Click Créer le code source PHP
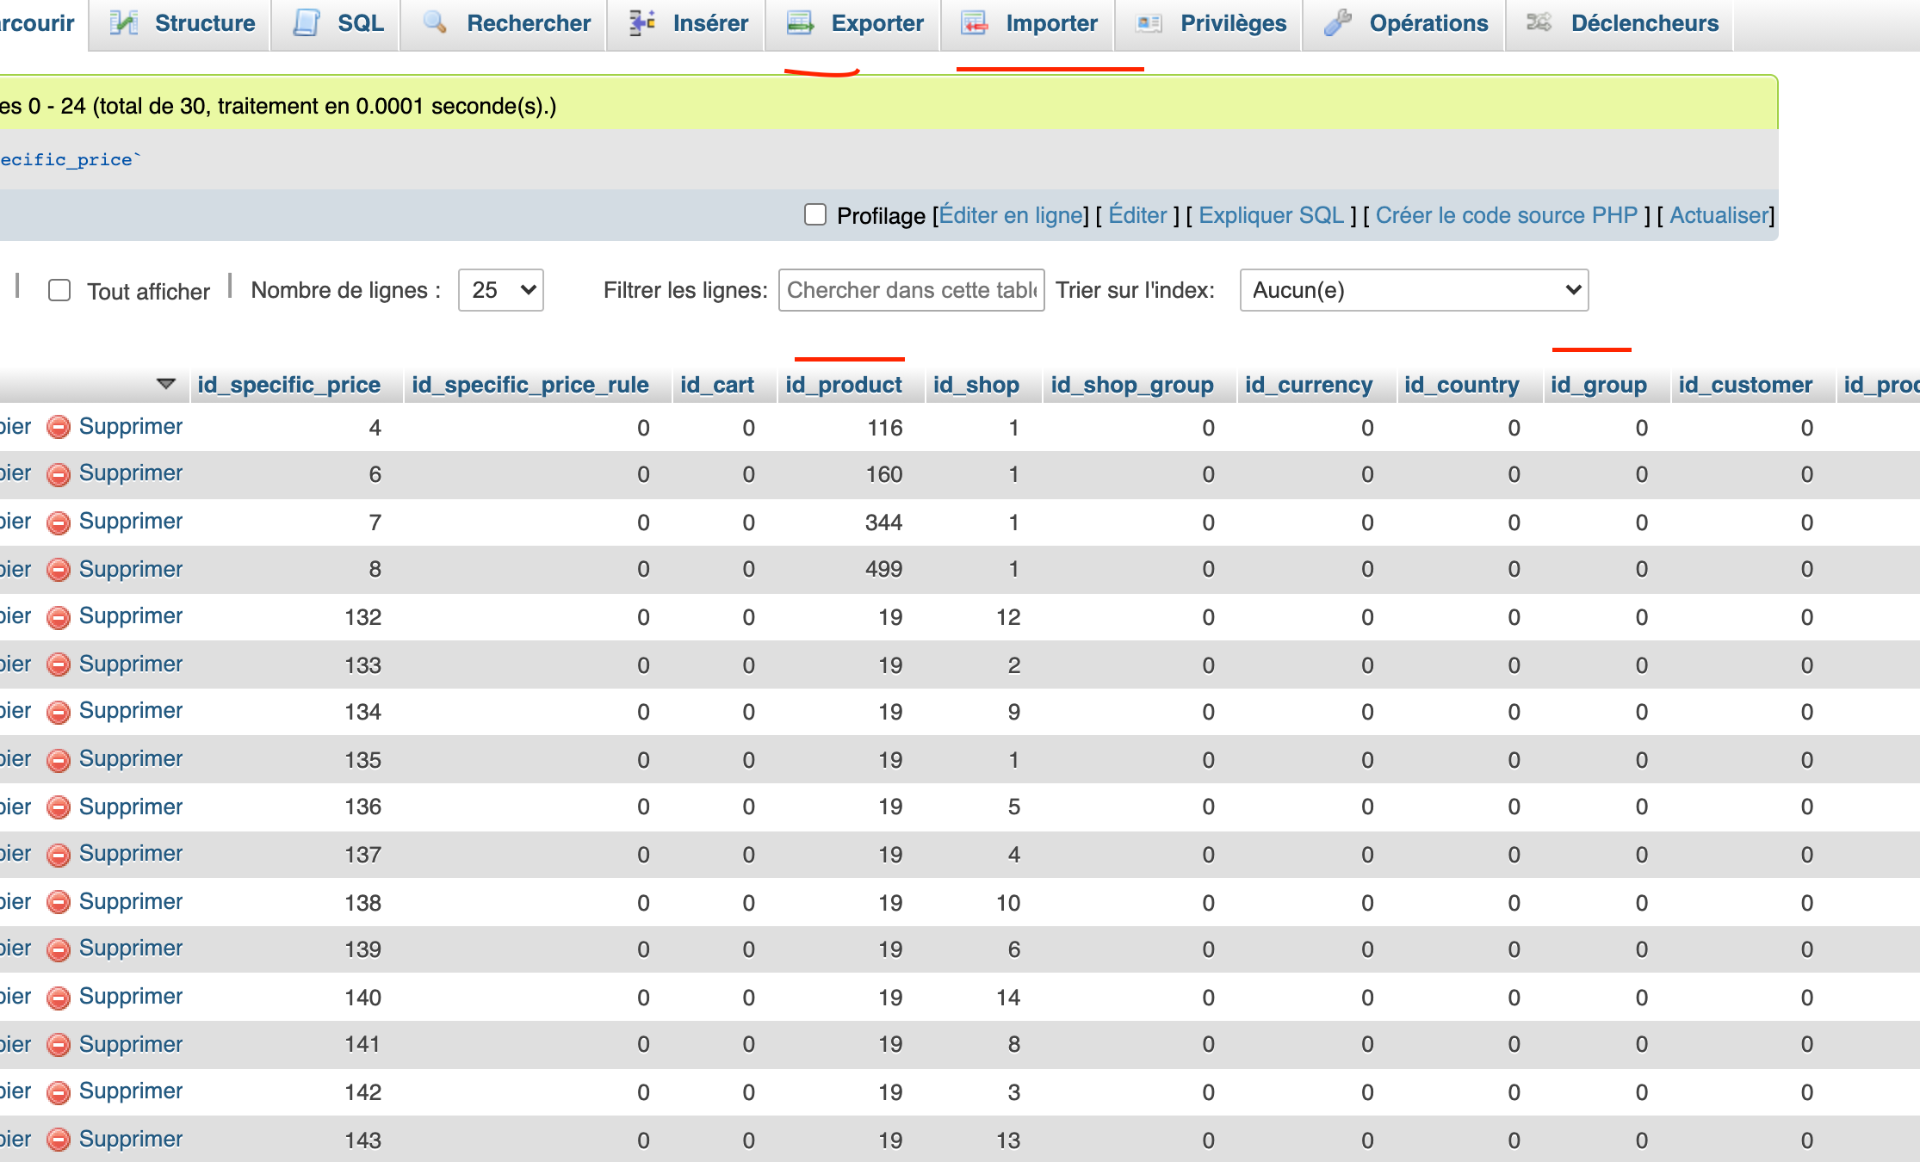1920x1162 pixels. (x=1505, y=215)
